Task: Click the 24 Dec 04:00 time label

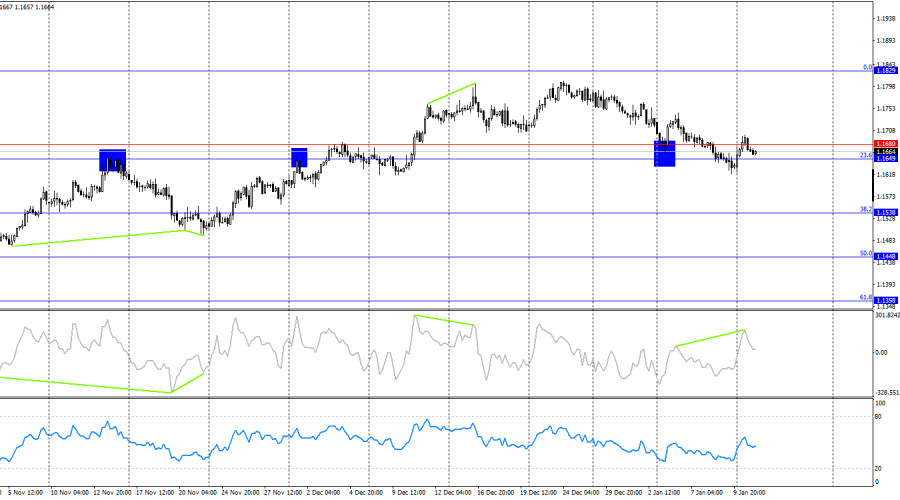Action: [x=582, y=493]
